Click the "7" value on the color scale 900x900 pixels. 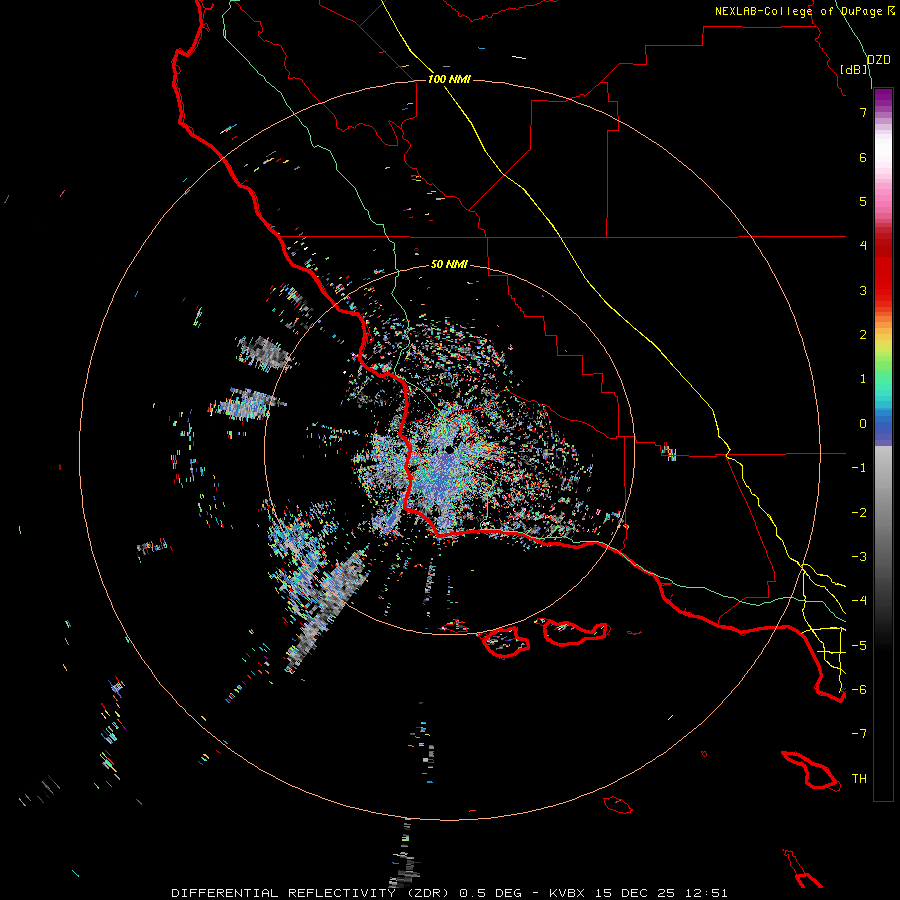pos(863,112)
